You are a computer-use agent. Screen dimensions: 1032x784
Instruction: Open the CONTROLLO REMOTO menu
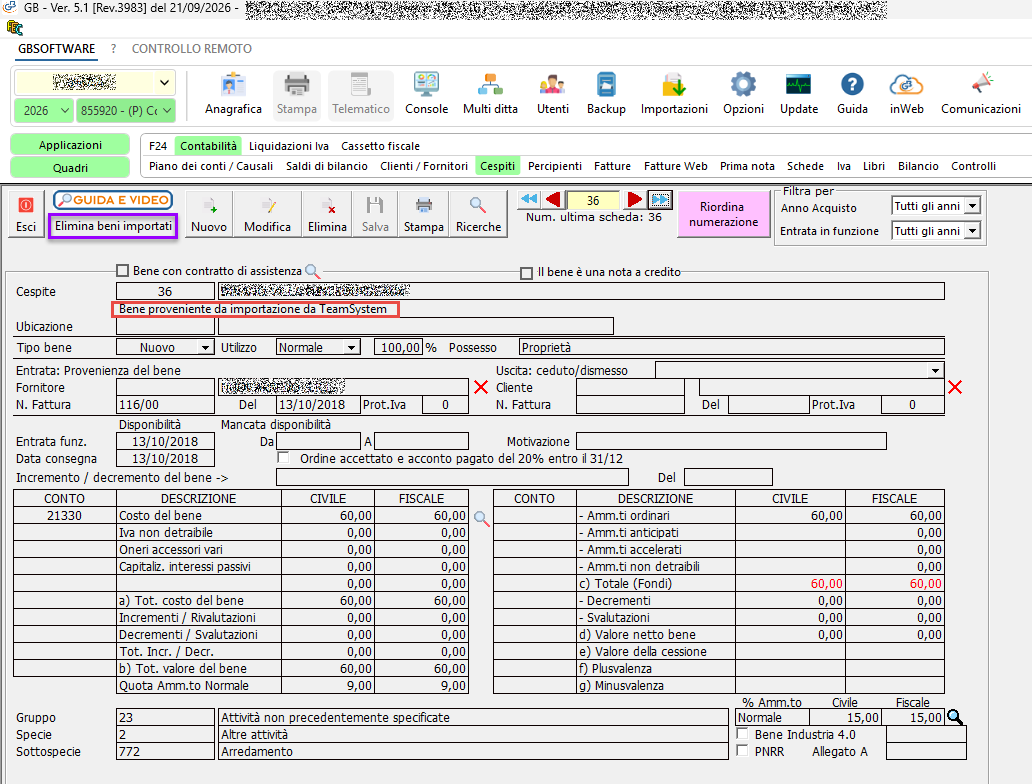(x=192, y=49)
